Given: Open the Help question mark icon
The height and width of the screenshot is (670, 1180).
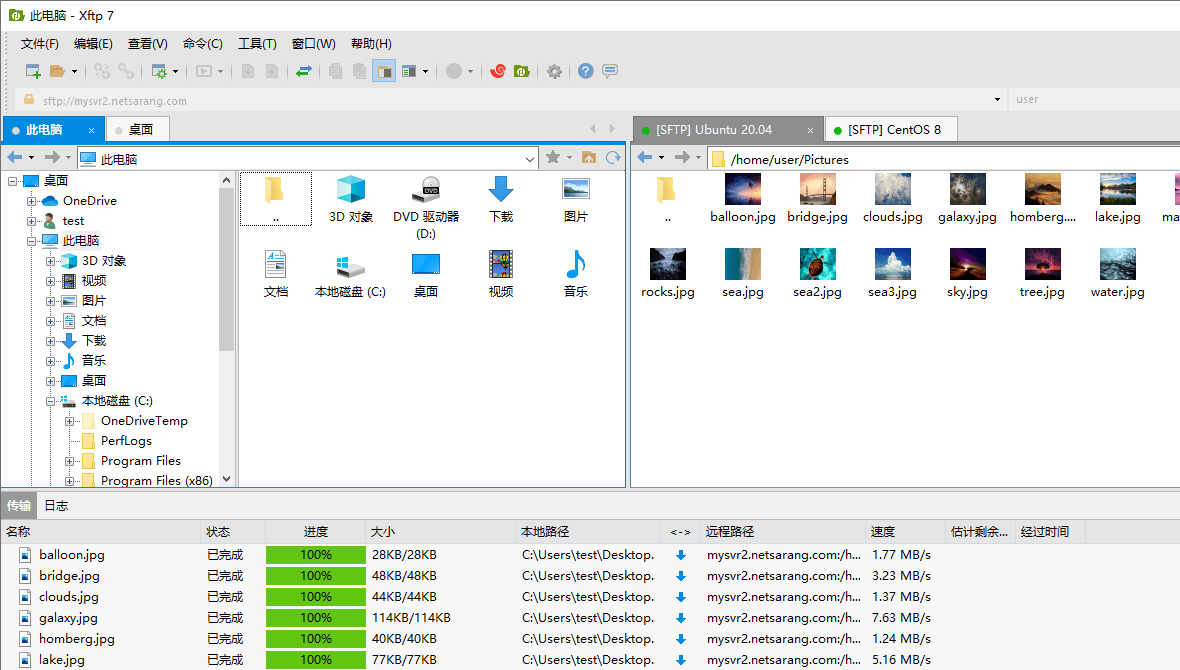Looking at the screenshot, I should [x=585, y=71].
